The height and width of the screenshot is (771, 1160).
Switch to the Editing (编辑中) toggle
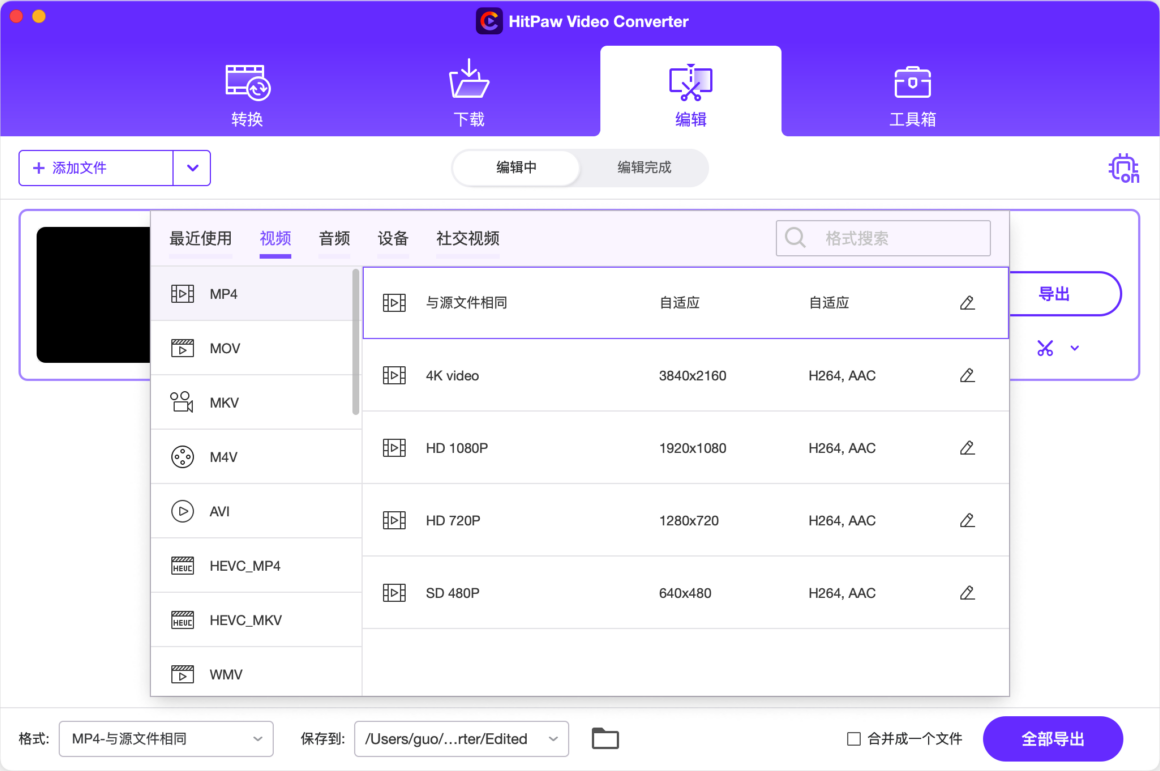pos(516,167)
